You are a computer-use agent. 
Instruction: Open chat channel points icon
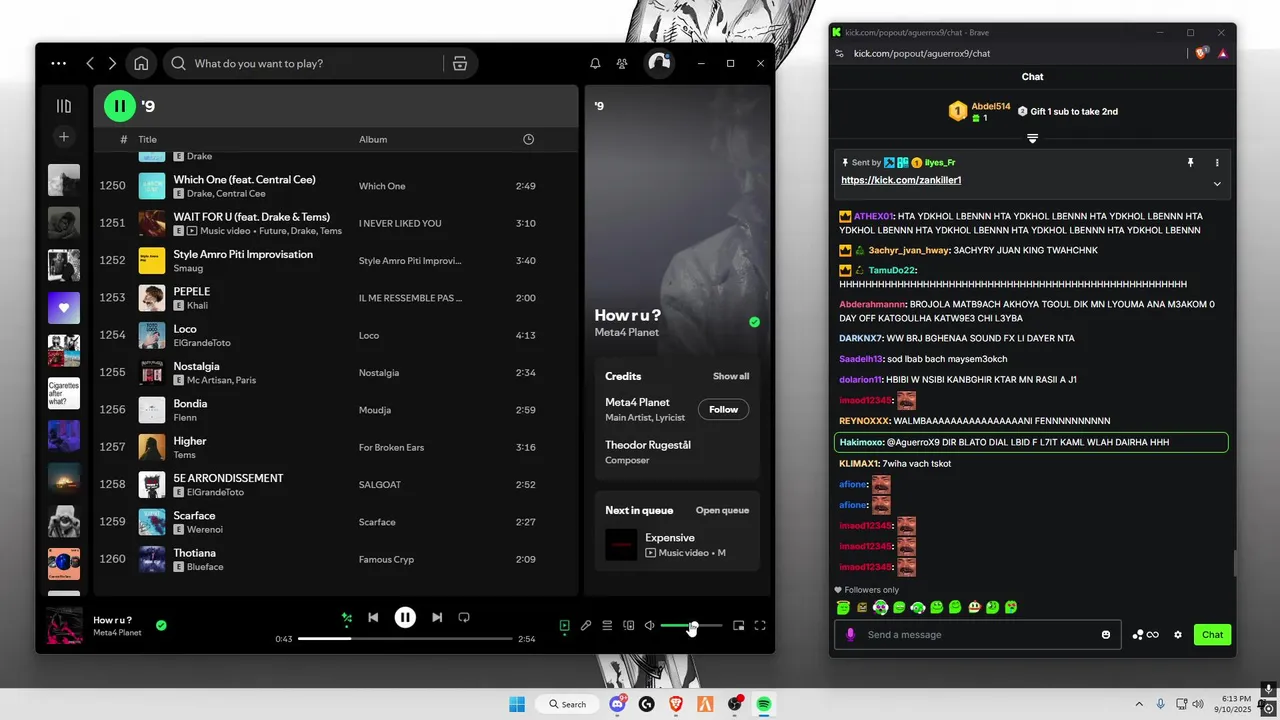pyautogui.click(x=1146, y=634)
